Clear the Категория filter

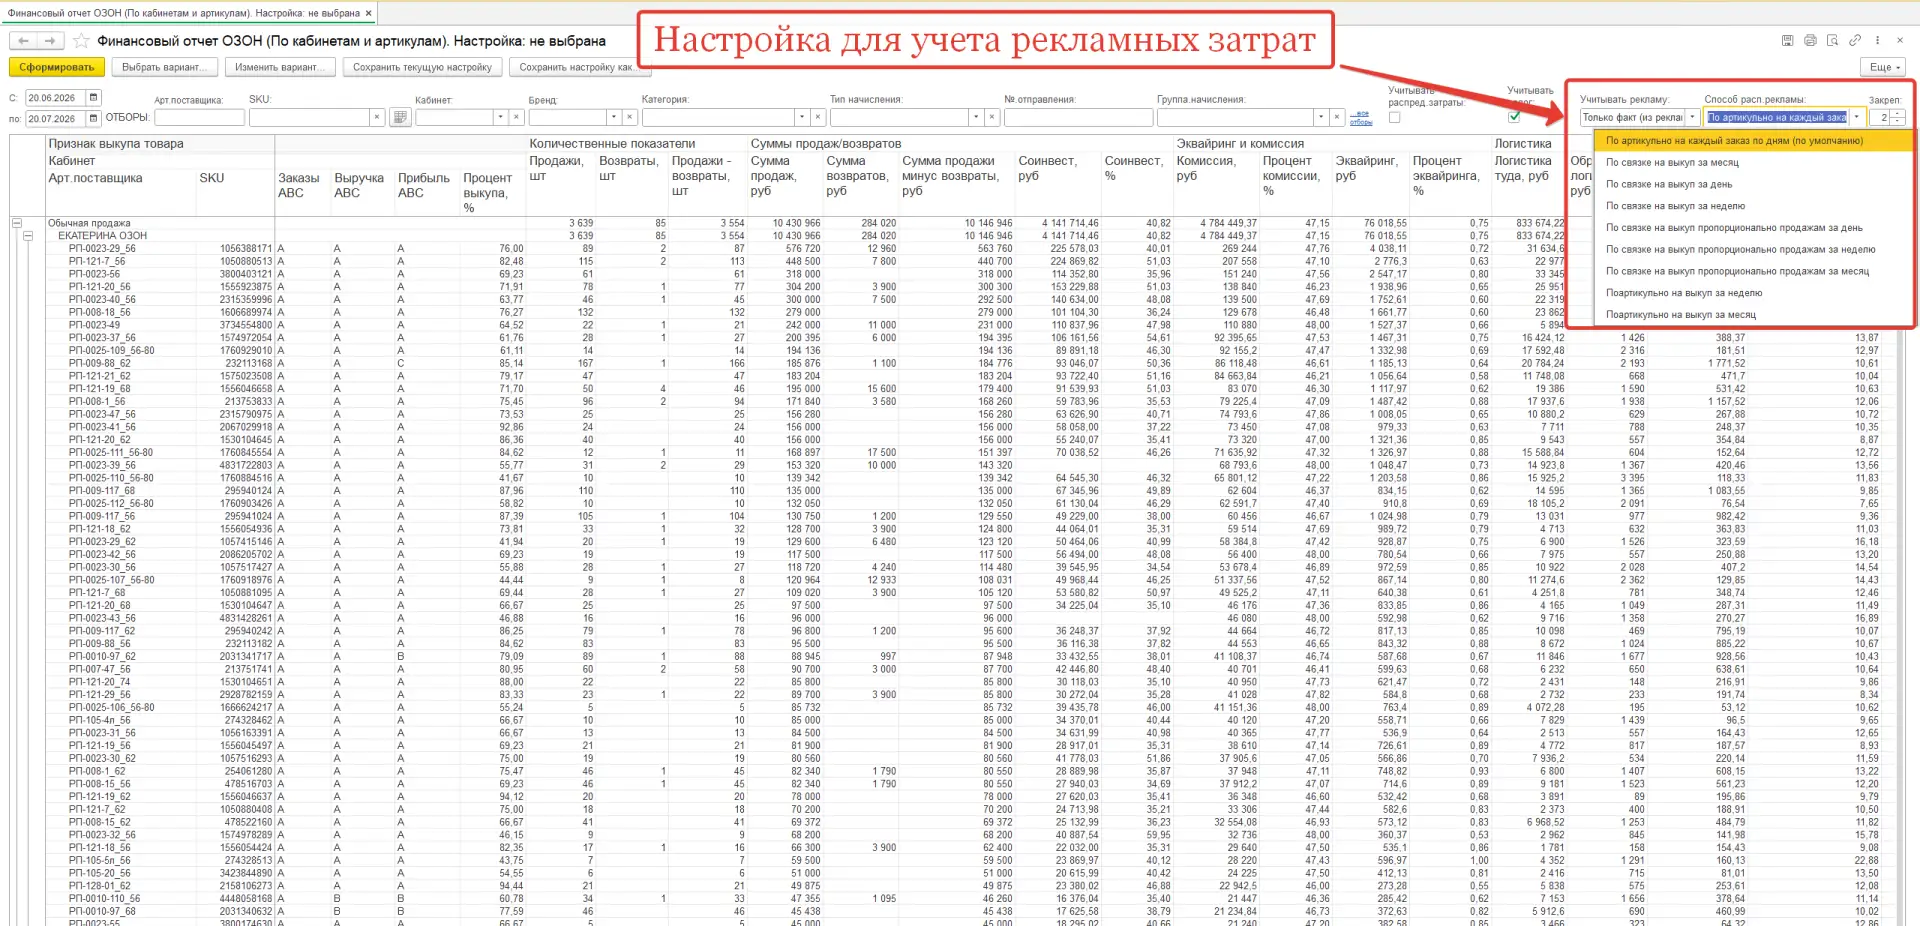[x=818, y=118]
